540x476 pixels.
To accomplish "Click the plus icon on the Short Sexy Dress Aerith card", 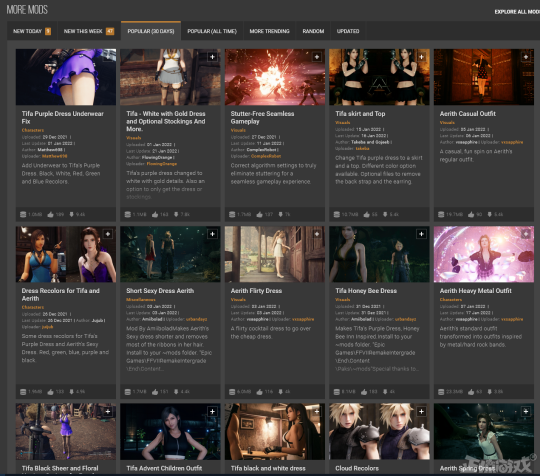I will coord(212,234).
